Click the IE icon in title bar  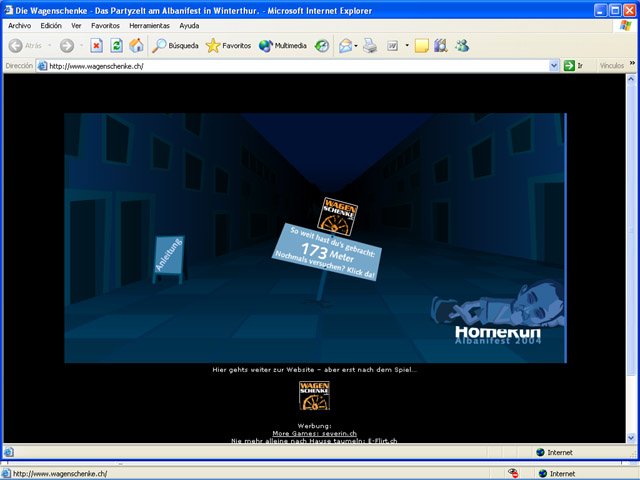coord(9,10)
